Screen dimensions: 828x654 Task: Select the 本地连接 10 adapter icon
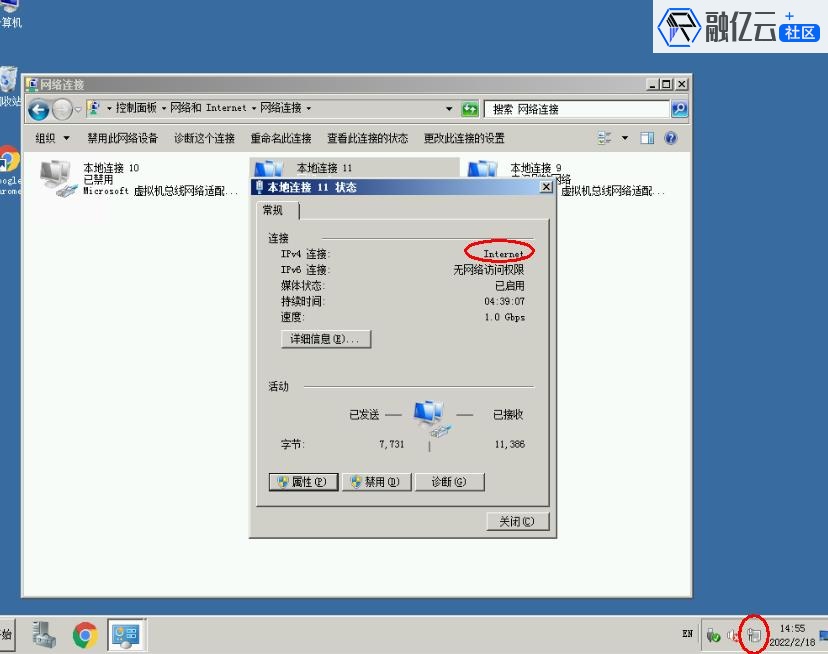pos(56,177)
